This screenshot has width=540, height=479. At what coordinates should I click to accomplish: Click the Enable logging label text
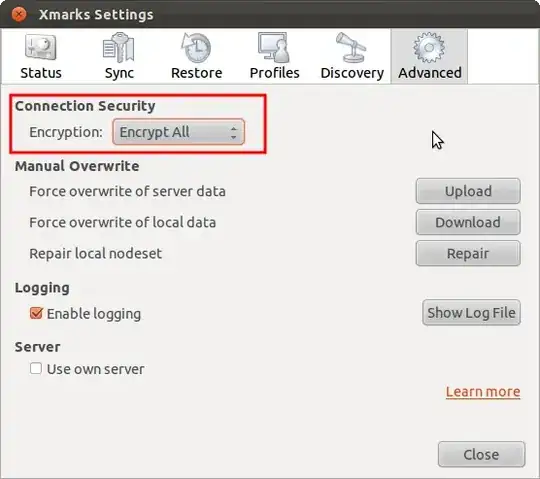click(94, 314)
